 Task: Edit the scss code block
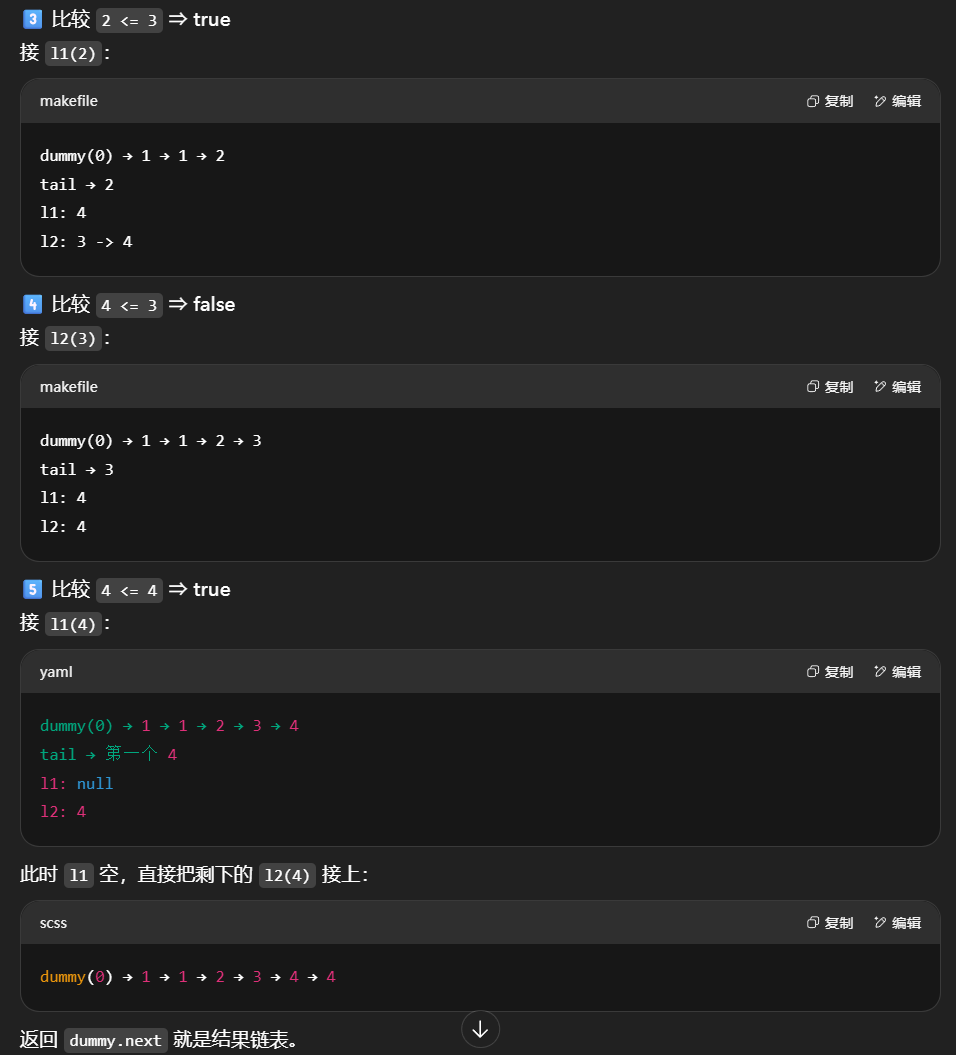tap(897, 923)
